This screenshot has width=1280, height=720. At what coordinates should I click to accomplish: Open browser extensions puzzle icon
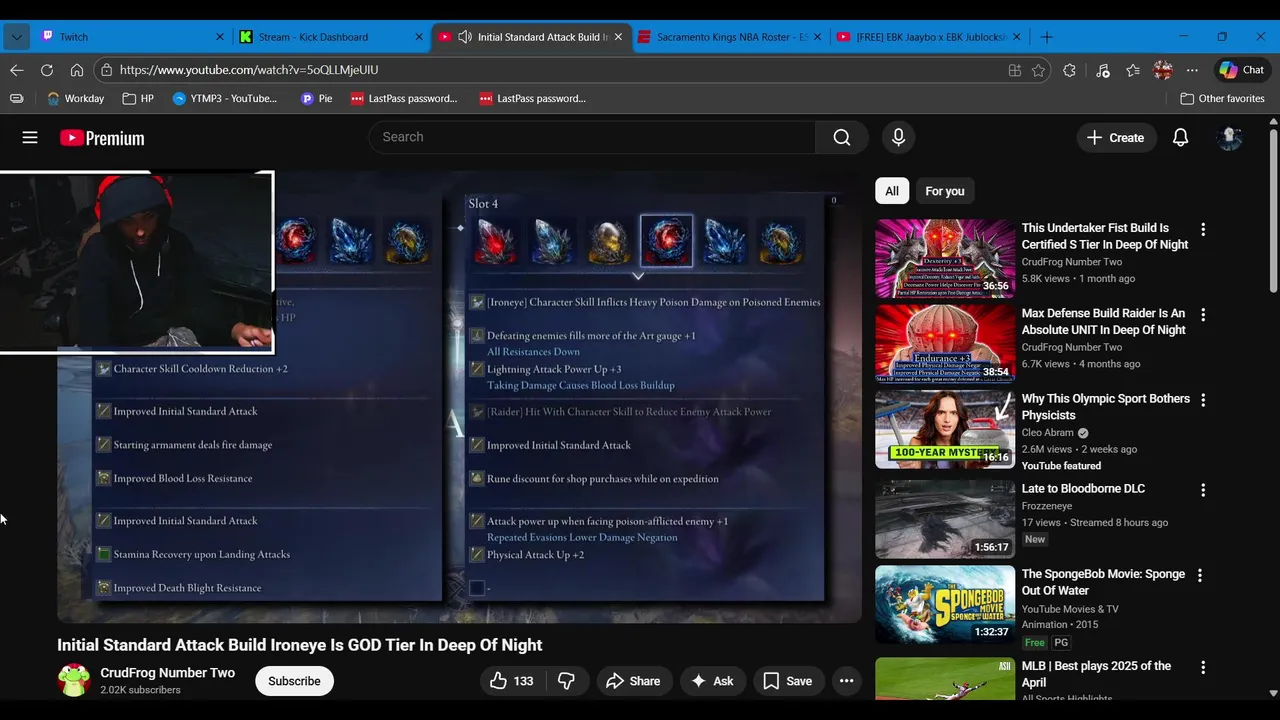pyautogui.click(x=1069, y=70)
